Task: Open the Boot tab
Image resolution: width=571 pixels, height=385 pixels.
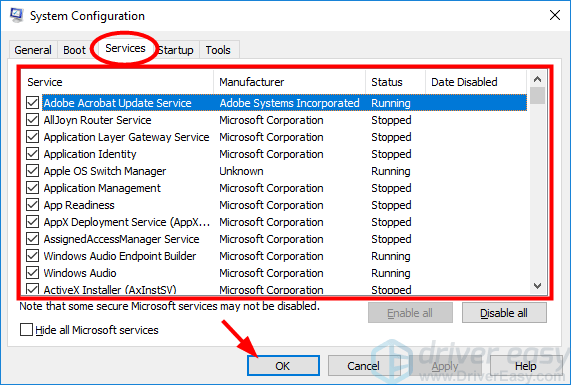Action: [74, 50]
